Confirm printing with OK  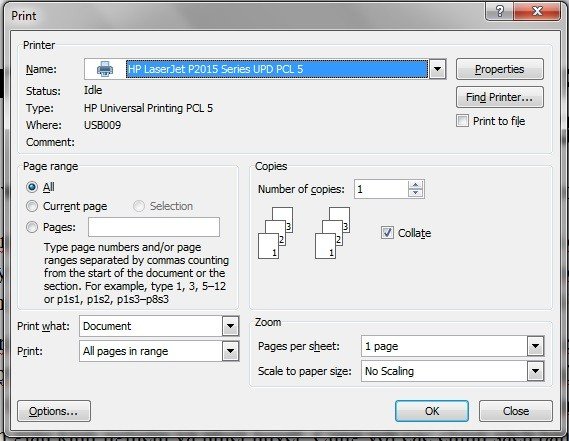point(432,411)
